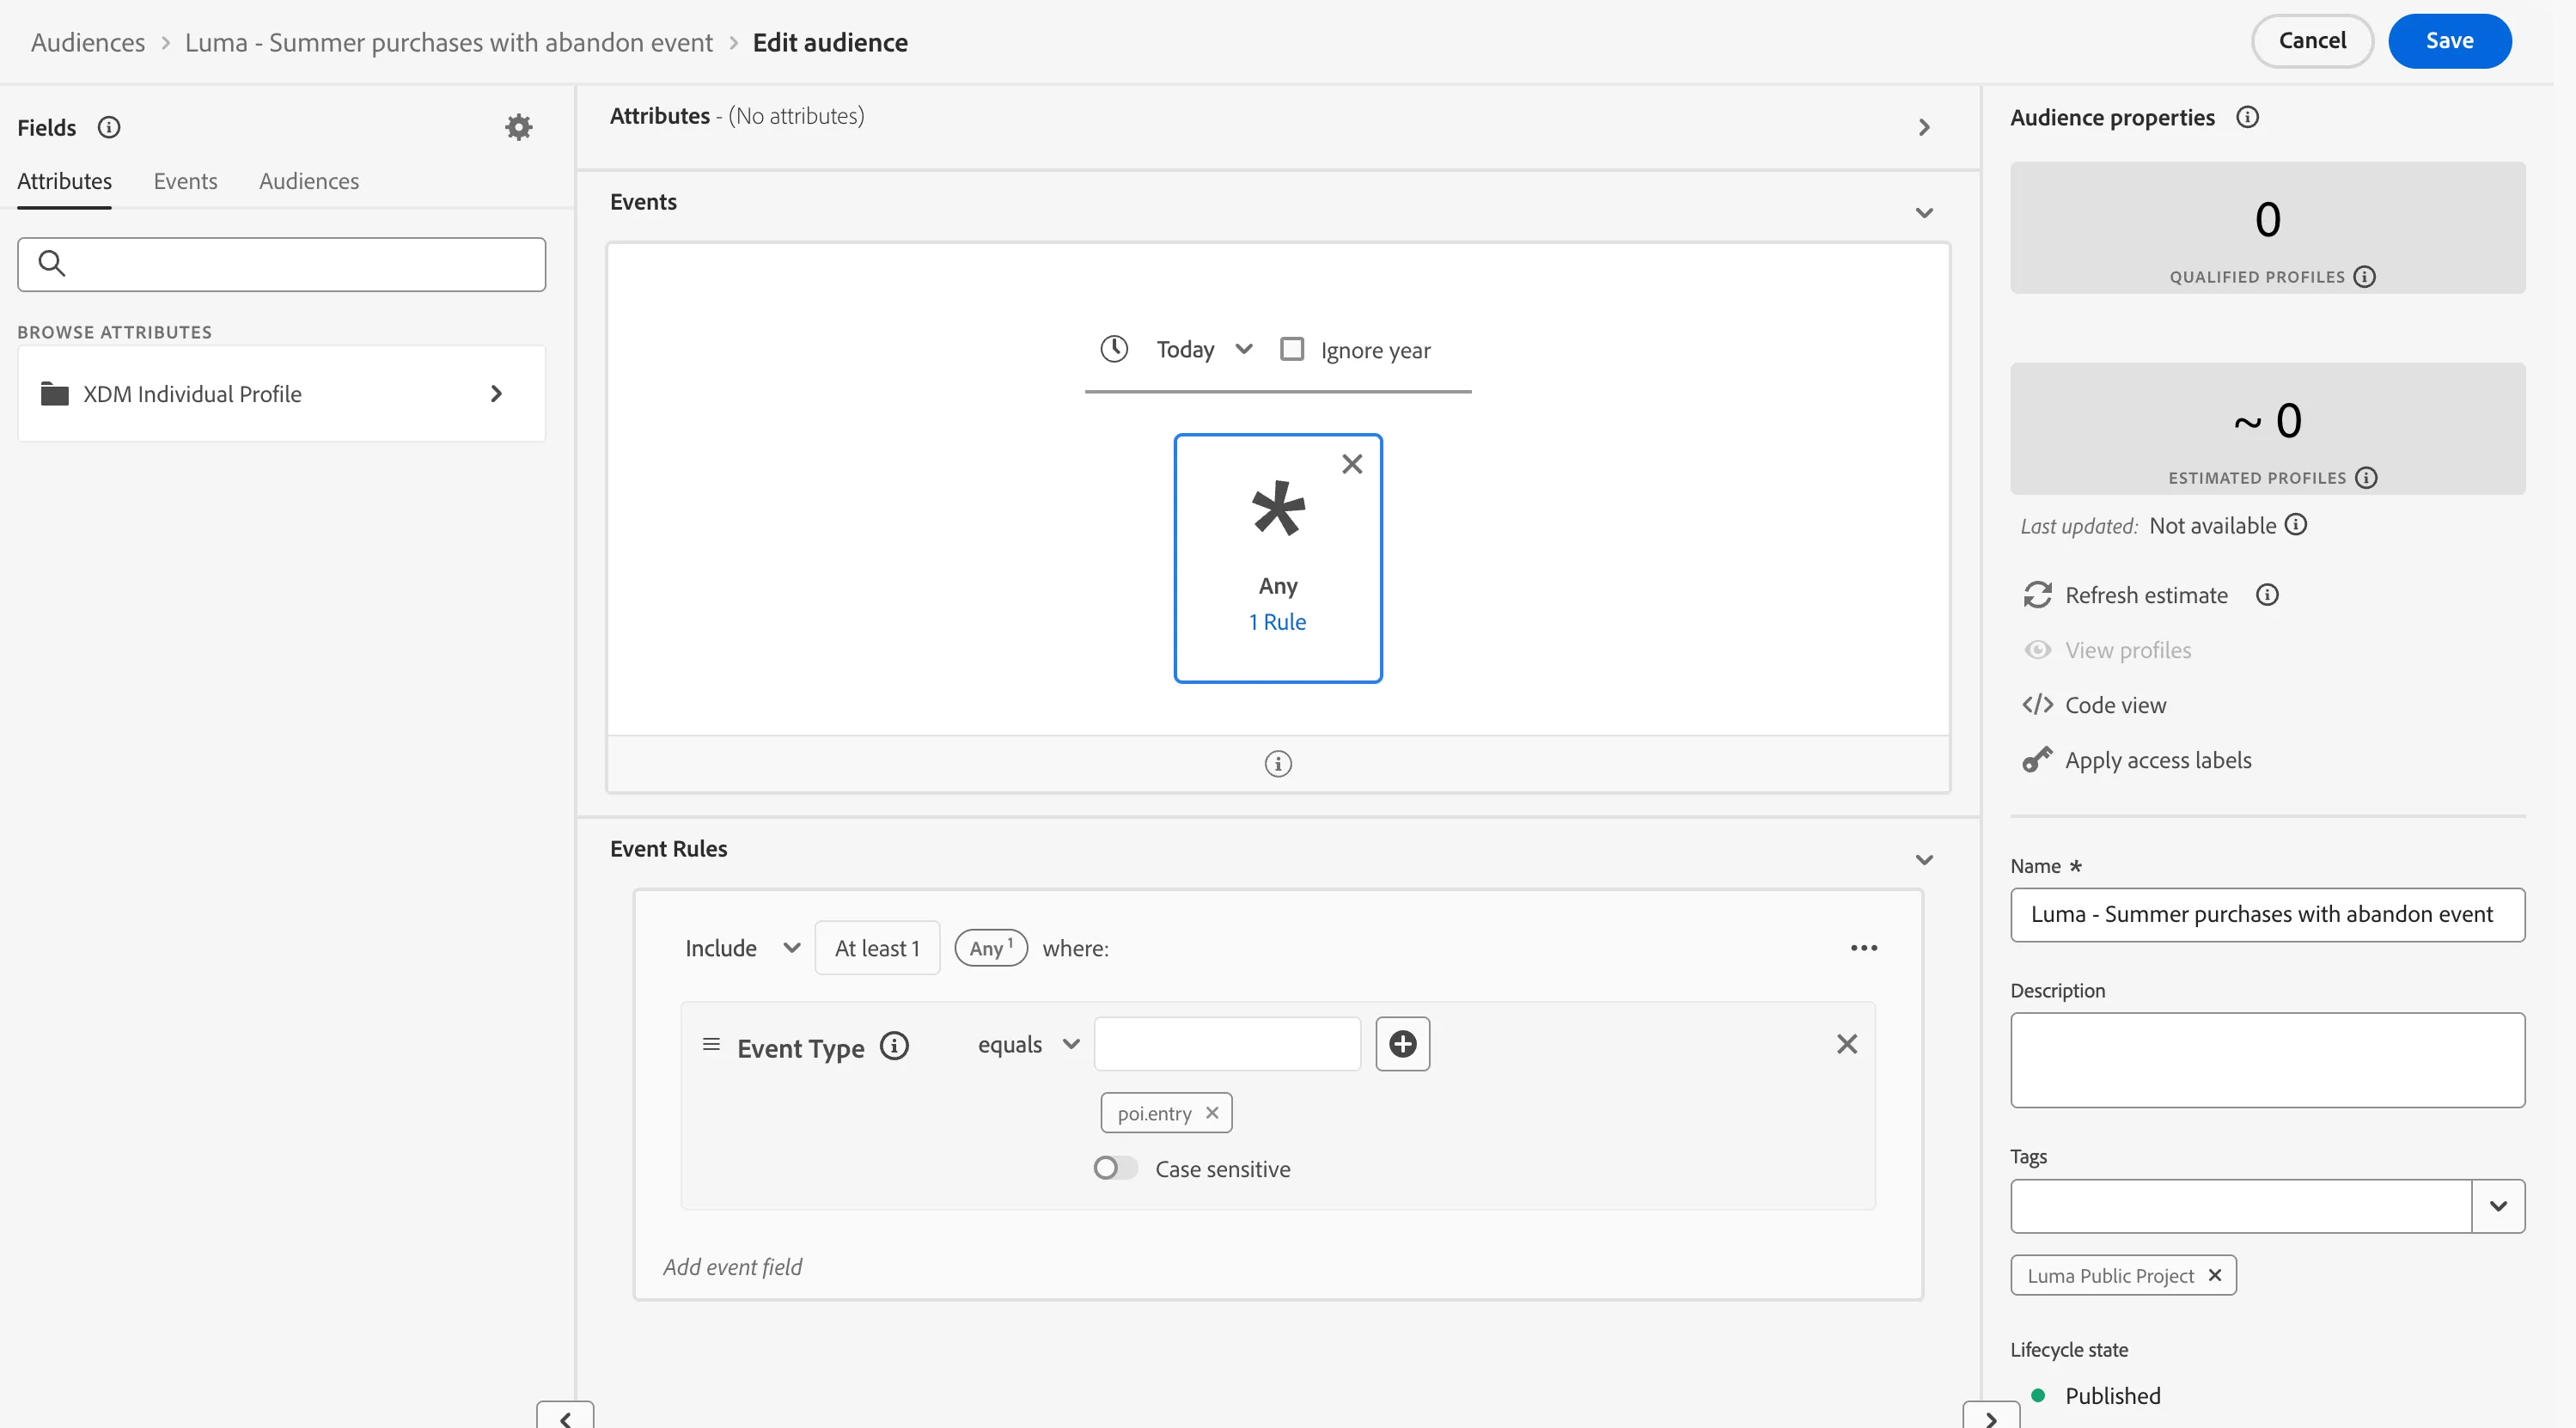Open the event rule more options menu
This screenshot has width=2576, height=1428.
point(1864,948)
